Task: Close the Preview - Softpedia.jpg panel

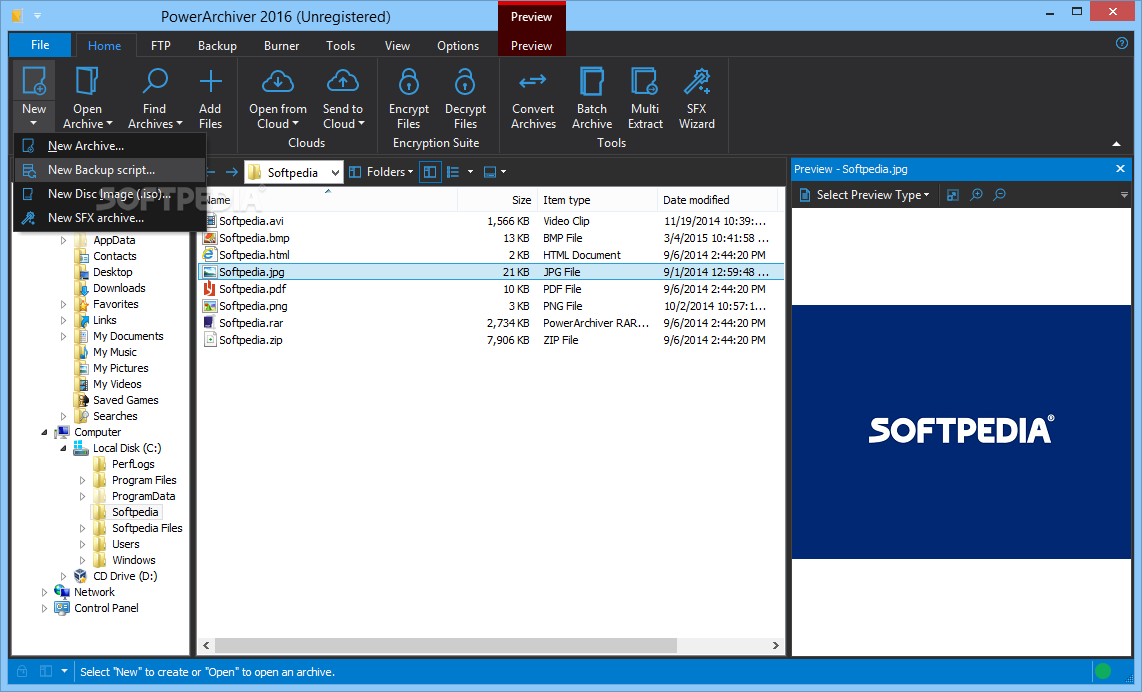Action: tap(1120, 169)
